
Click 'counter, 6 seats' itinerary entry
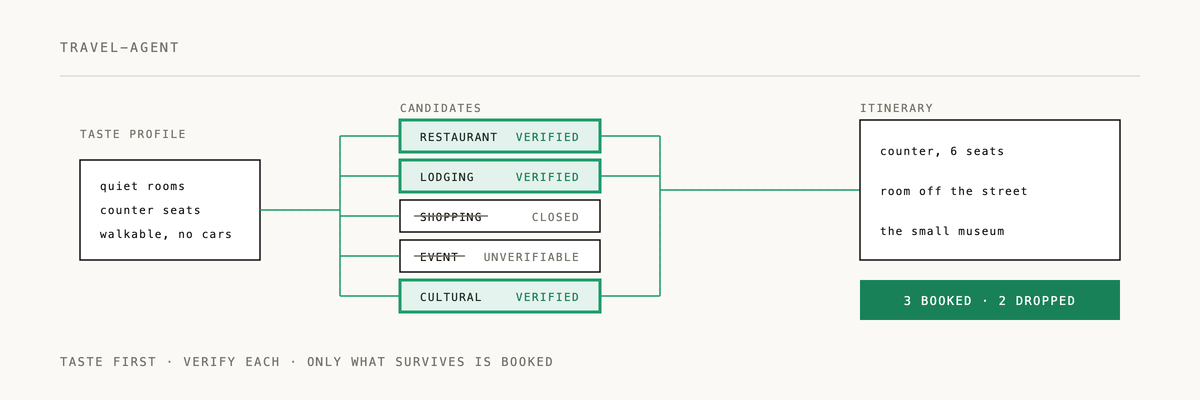pos(942,151)
